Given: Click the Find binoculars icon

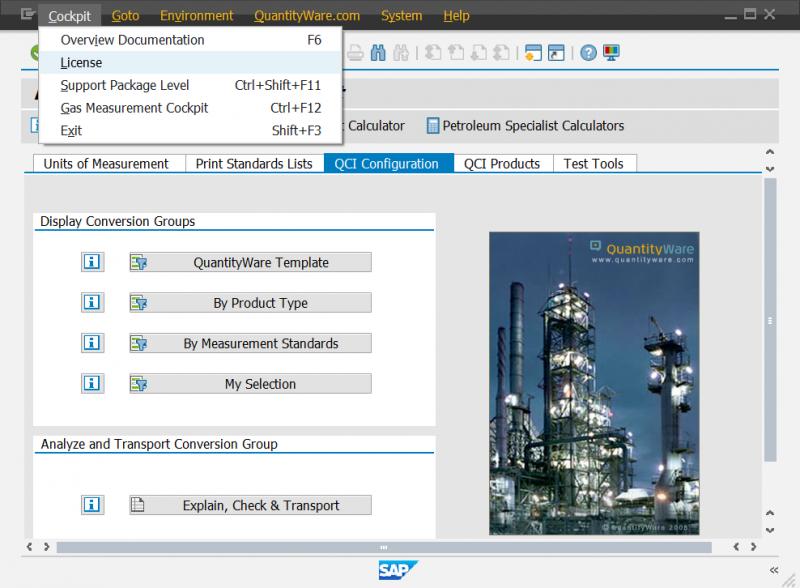Looking at the screenshot, I should pyautogui.click(x=378, y=53).
